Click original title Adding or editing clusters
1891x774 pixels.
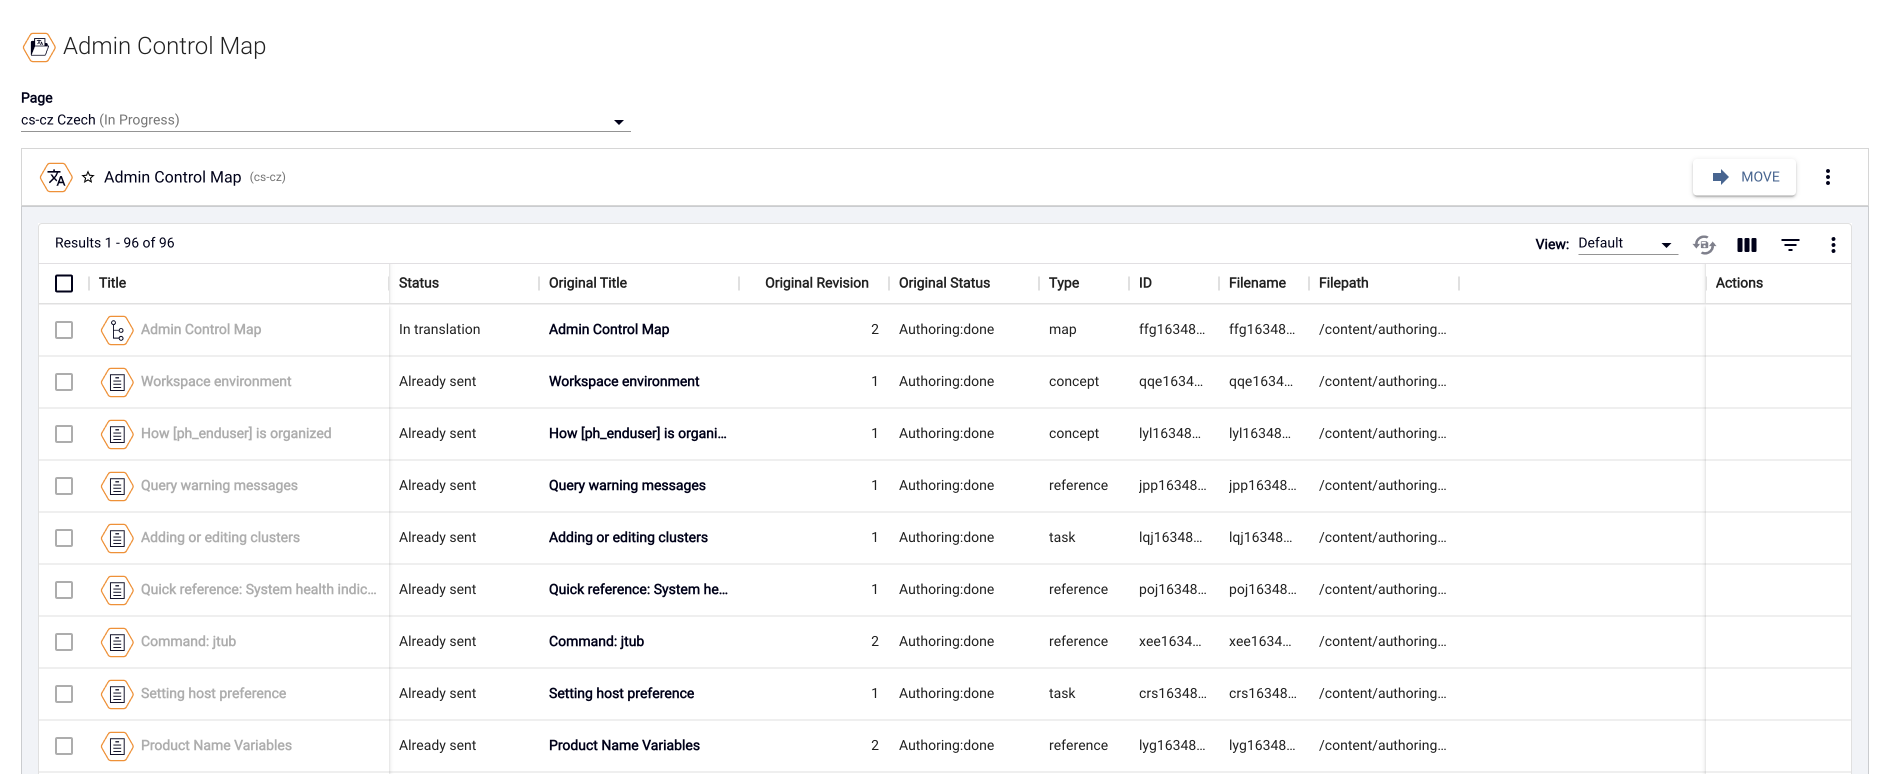[628, 538]
